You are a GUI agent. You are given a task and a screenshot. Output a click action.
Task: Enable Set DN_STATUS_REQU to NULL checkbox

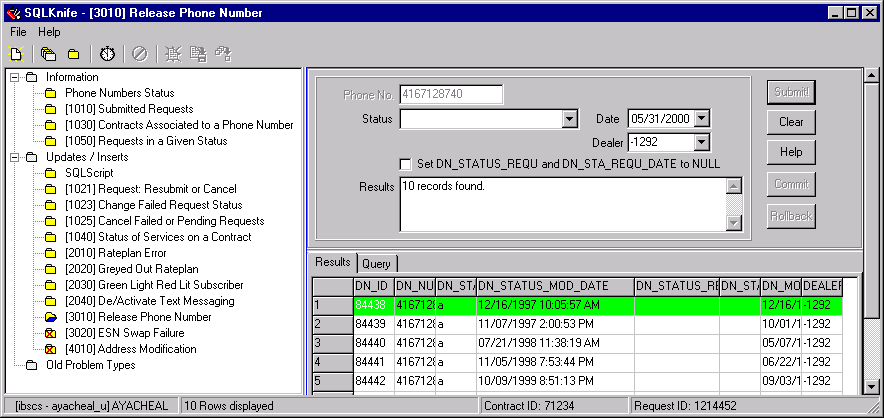(406, 164)
